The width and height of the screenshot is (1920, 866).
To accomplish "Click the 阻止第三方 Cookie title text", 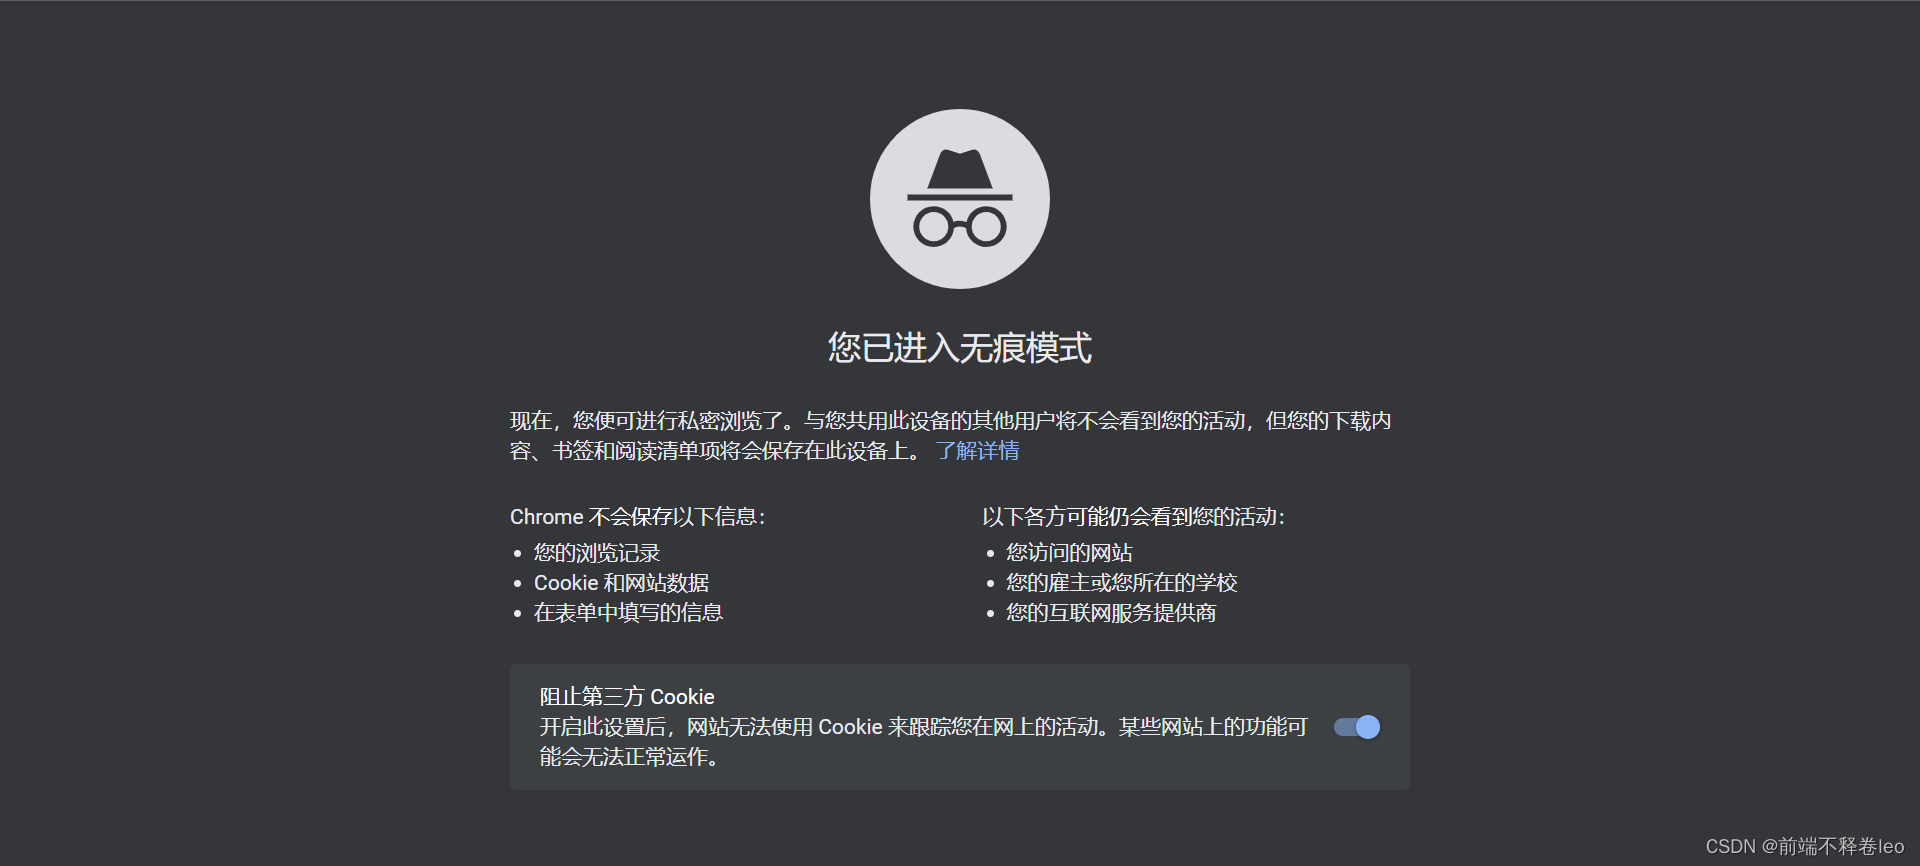I will point(627,697).
